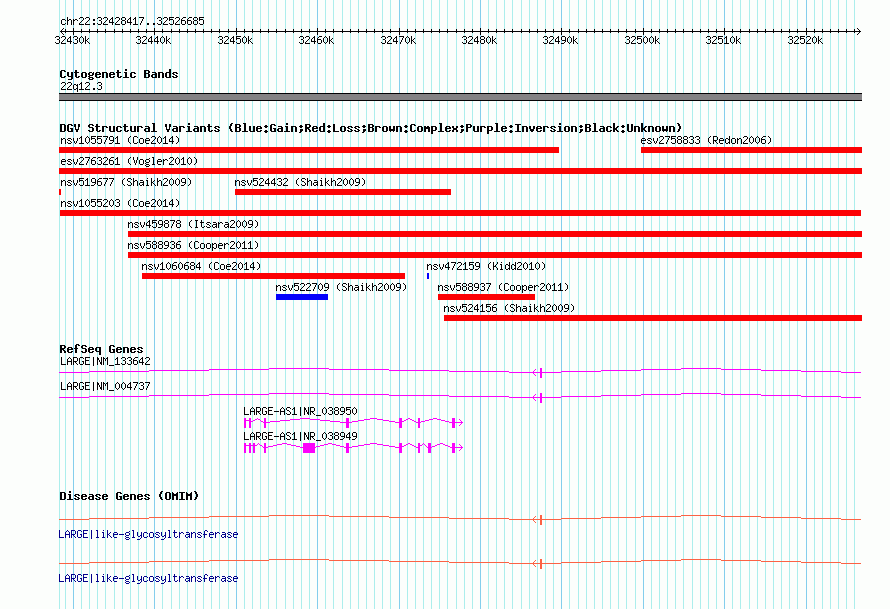
Task: Click the second orange OMIM gene track
Action: point(460,562)
